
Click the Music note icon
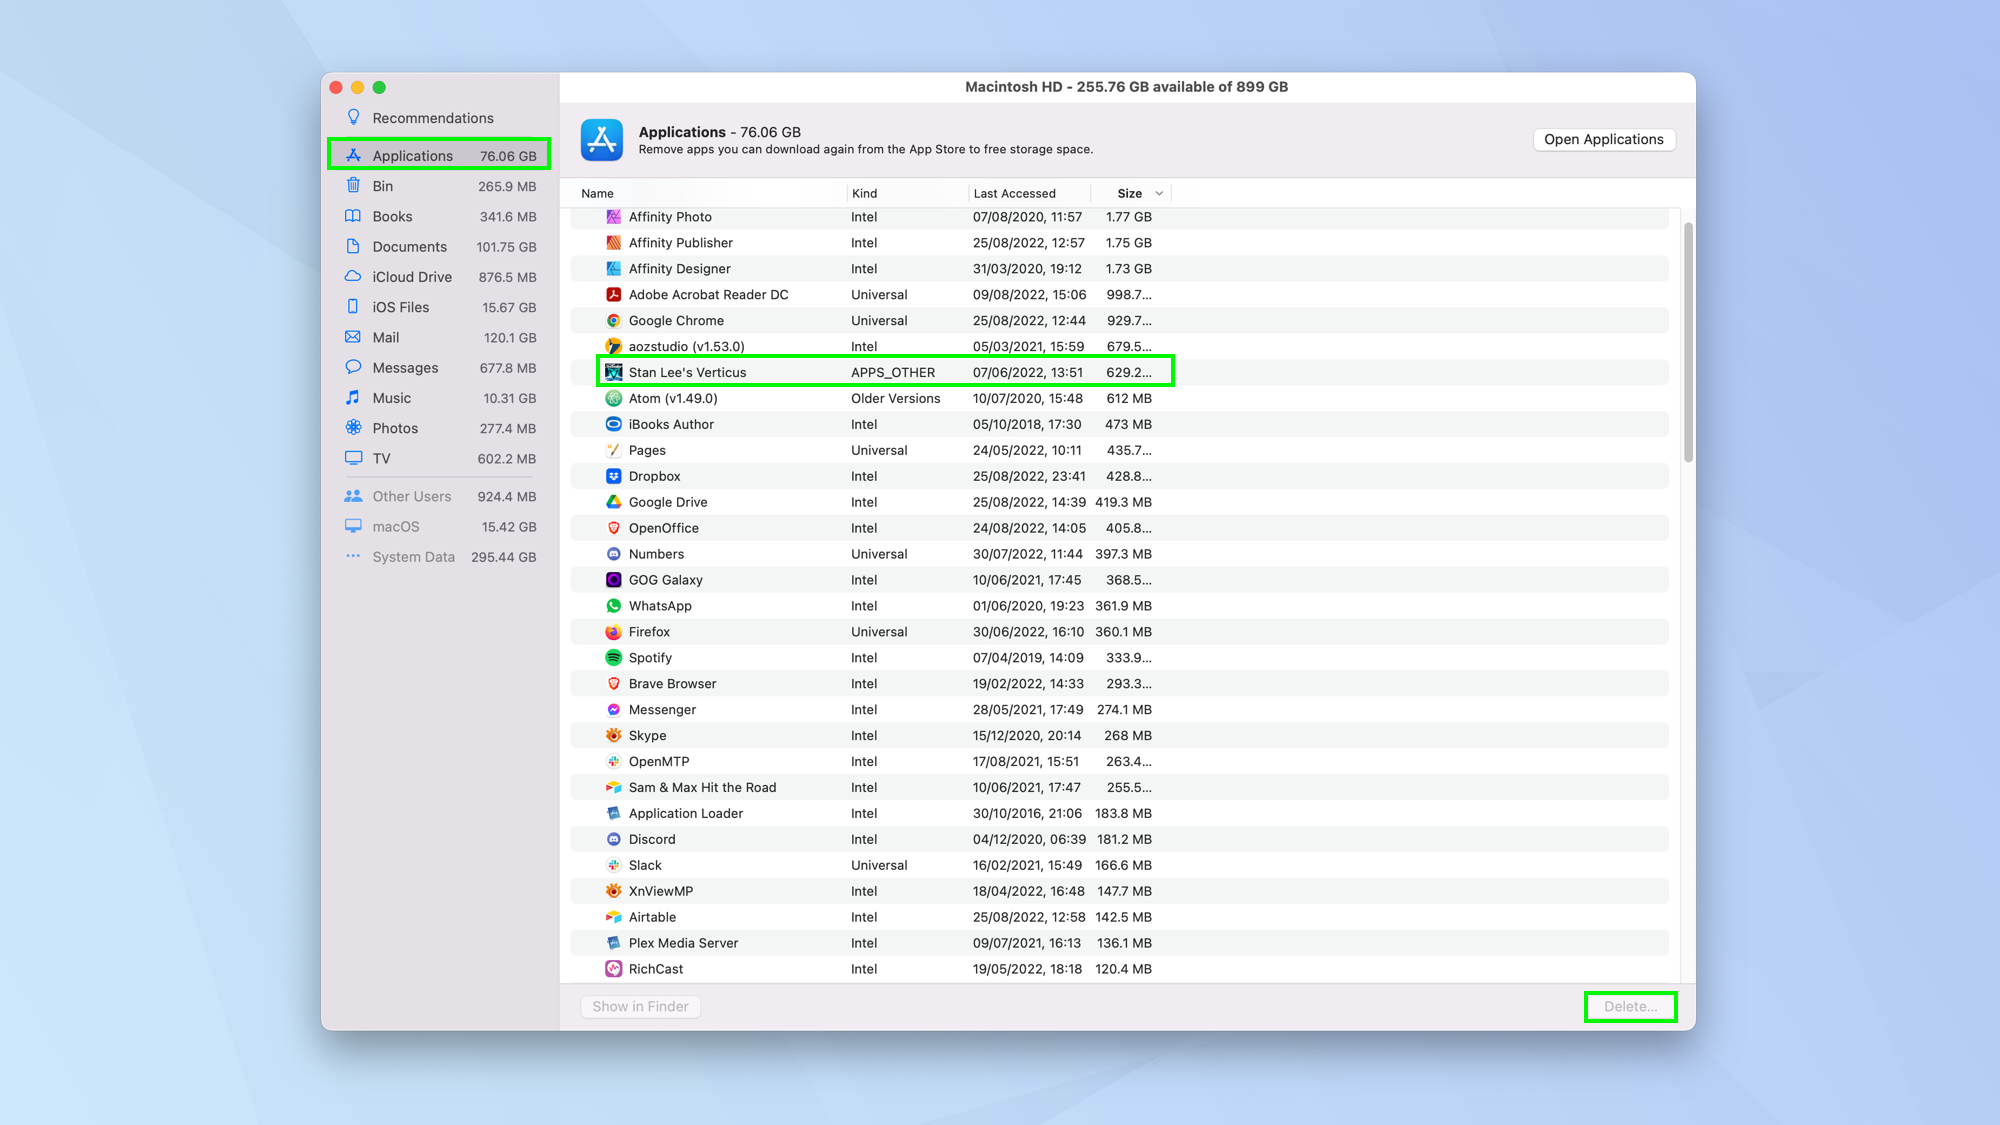[353, 397]
